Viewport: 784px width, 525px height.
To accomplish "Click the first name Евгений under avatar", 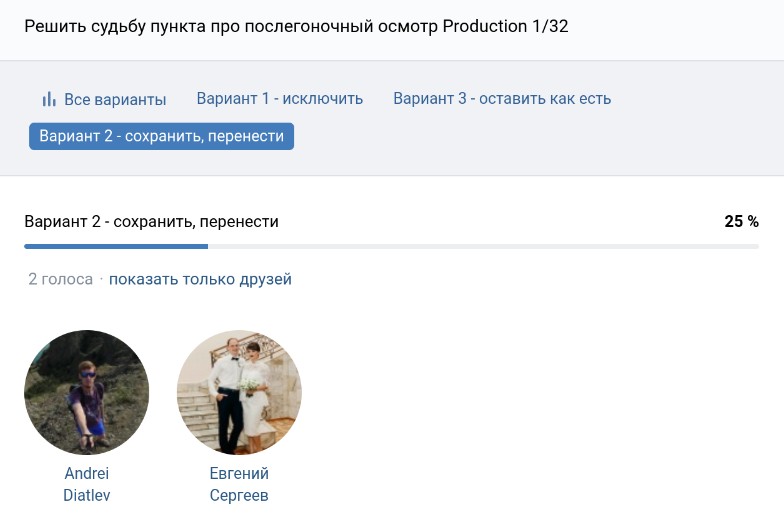I will pyautogui.click(x=239, y=474).
